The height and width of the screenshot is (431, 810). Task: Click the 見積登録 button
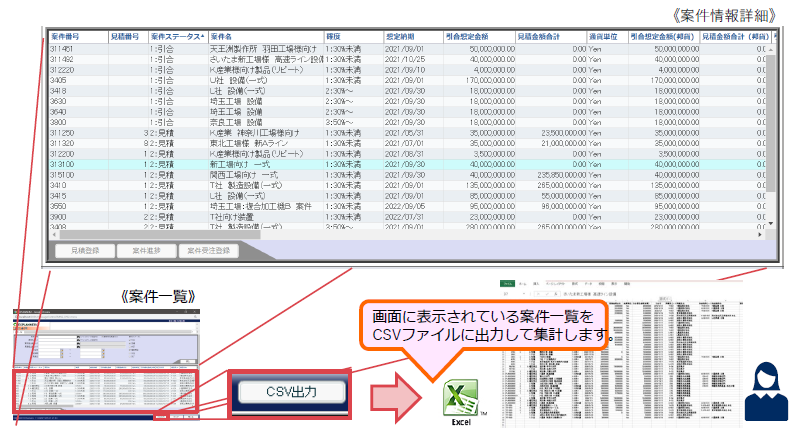coord(85,251)
